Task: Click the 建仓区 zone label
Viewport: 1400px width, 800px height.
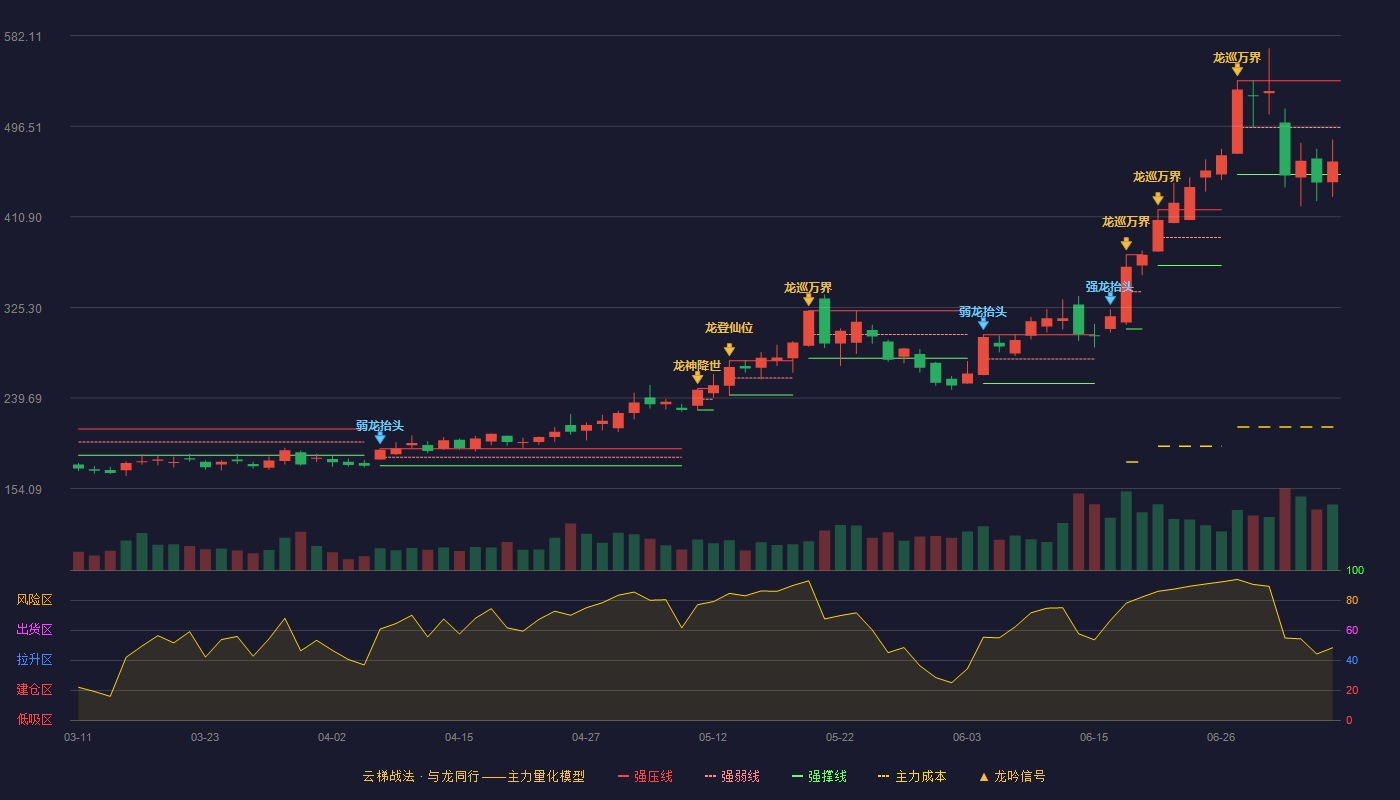Action: 34,690
